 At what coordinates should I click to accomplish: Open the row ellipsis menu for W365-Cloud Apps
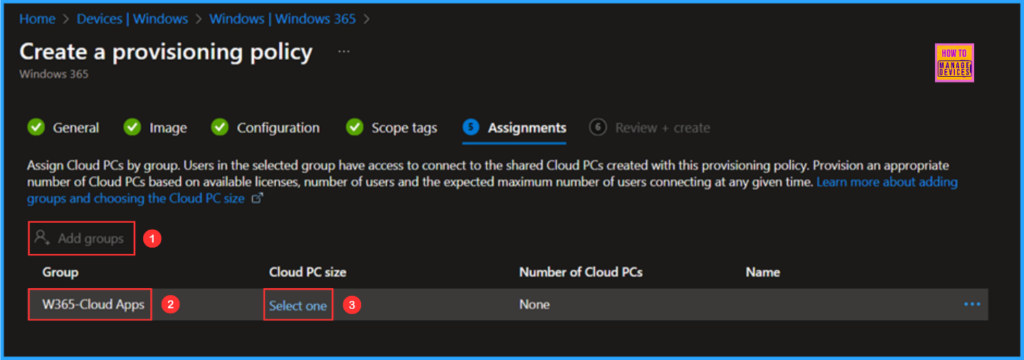click(x=972, y=304)
